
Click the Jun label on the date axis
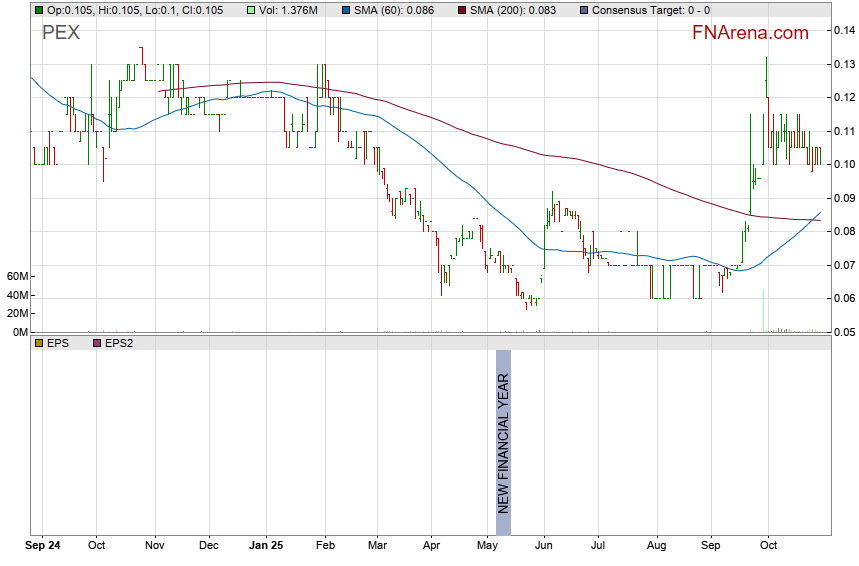click(x=544, y=546)
